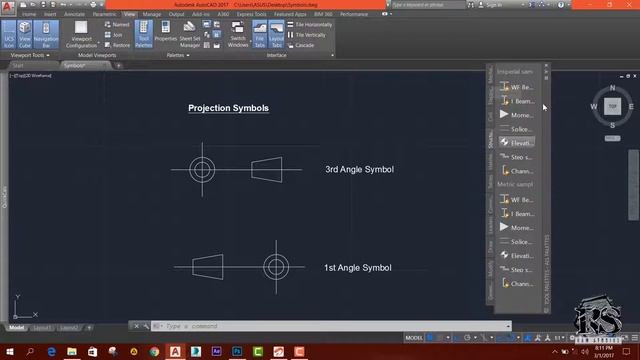Viewport: 640px width, 360px height.
Task: Click Tile Vertically
Action: click(x=307, y=35)
